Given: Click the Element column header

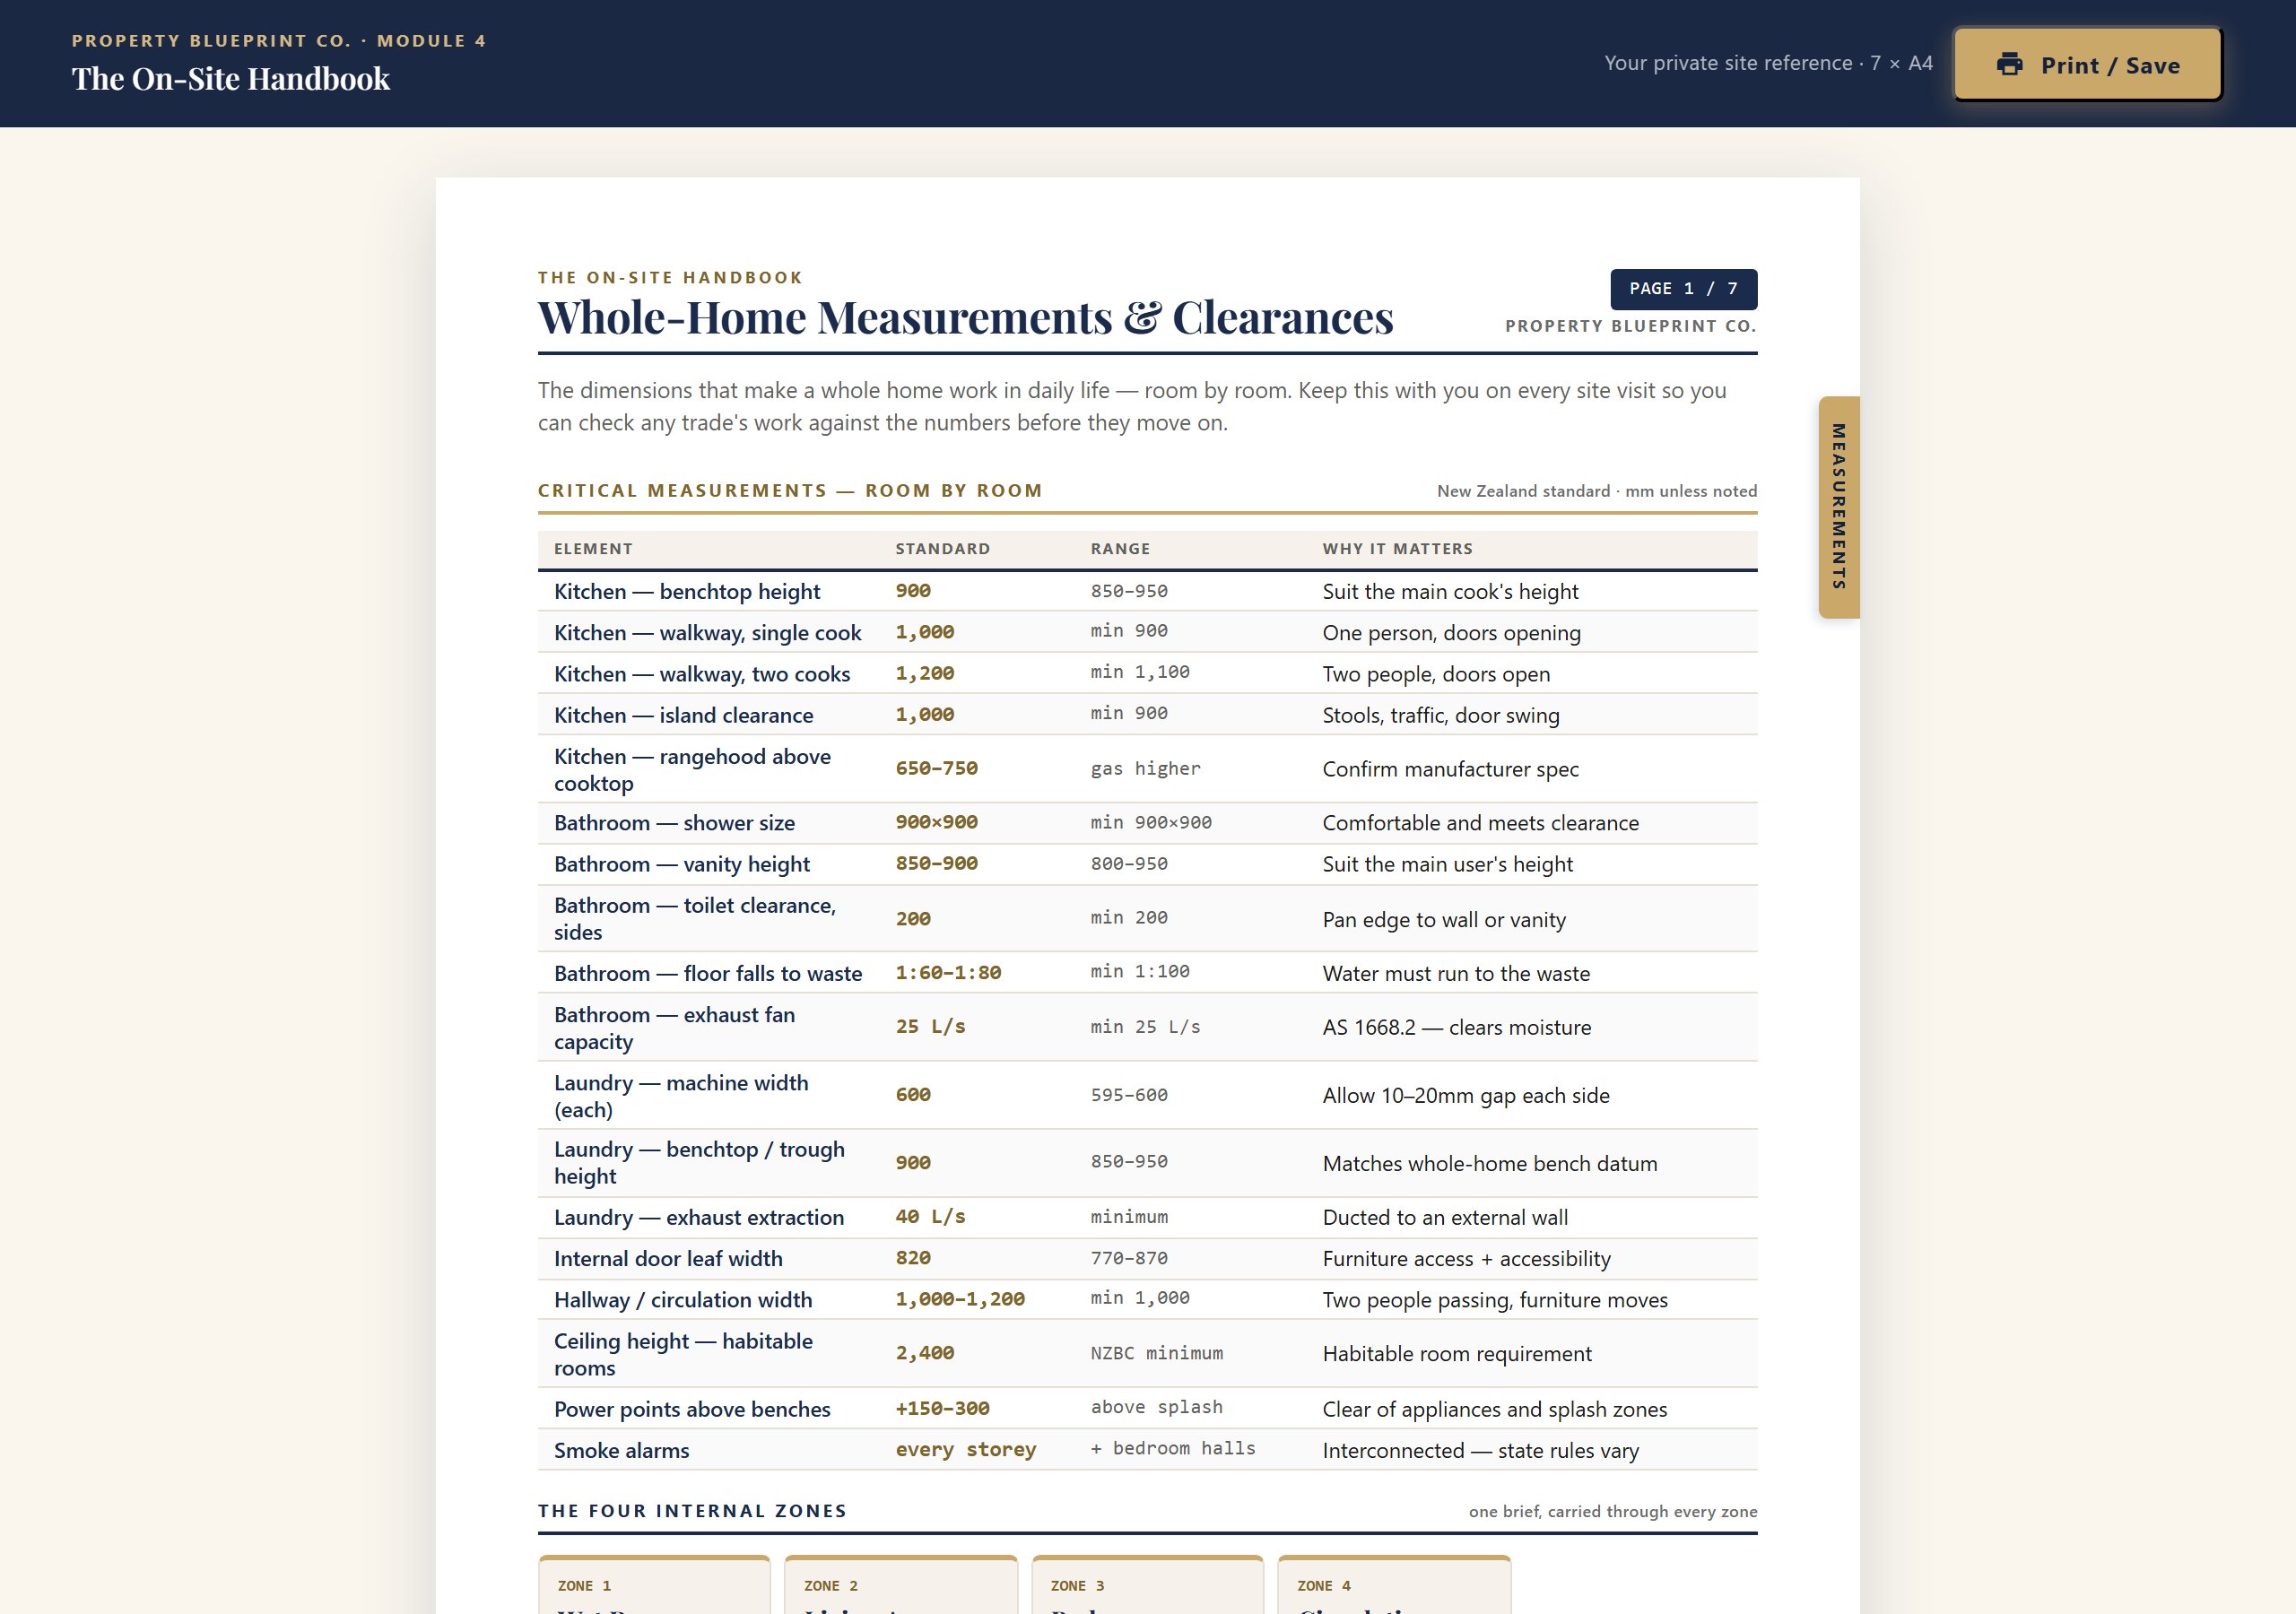Looking at the screenshot, I should point(593,549).
